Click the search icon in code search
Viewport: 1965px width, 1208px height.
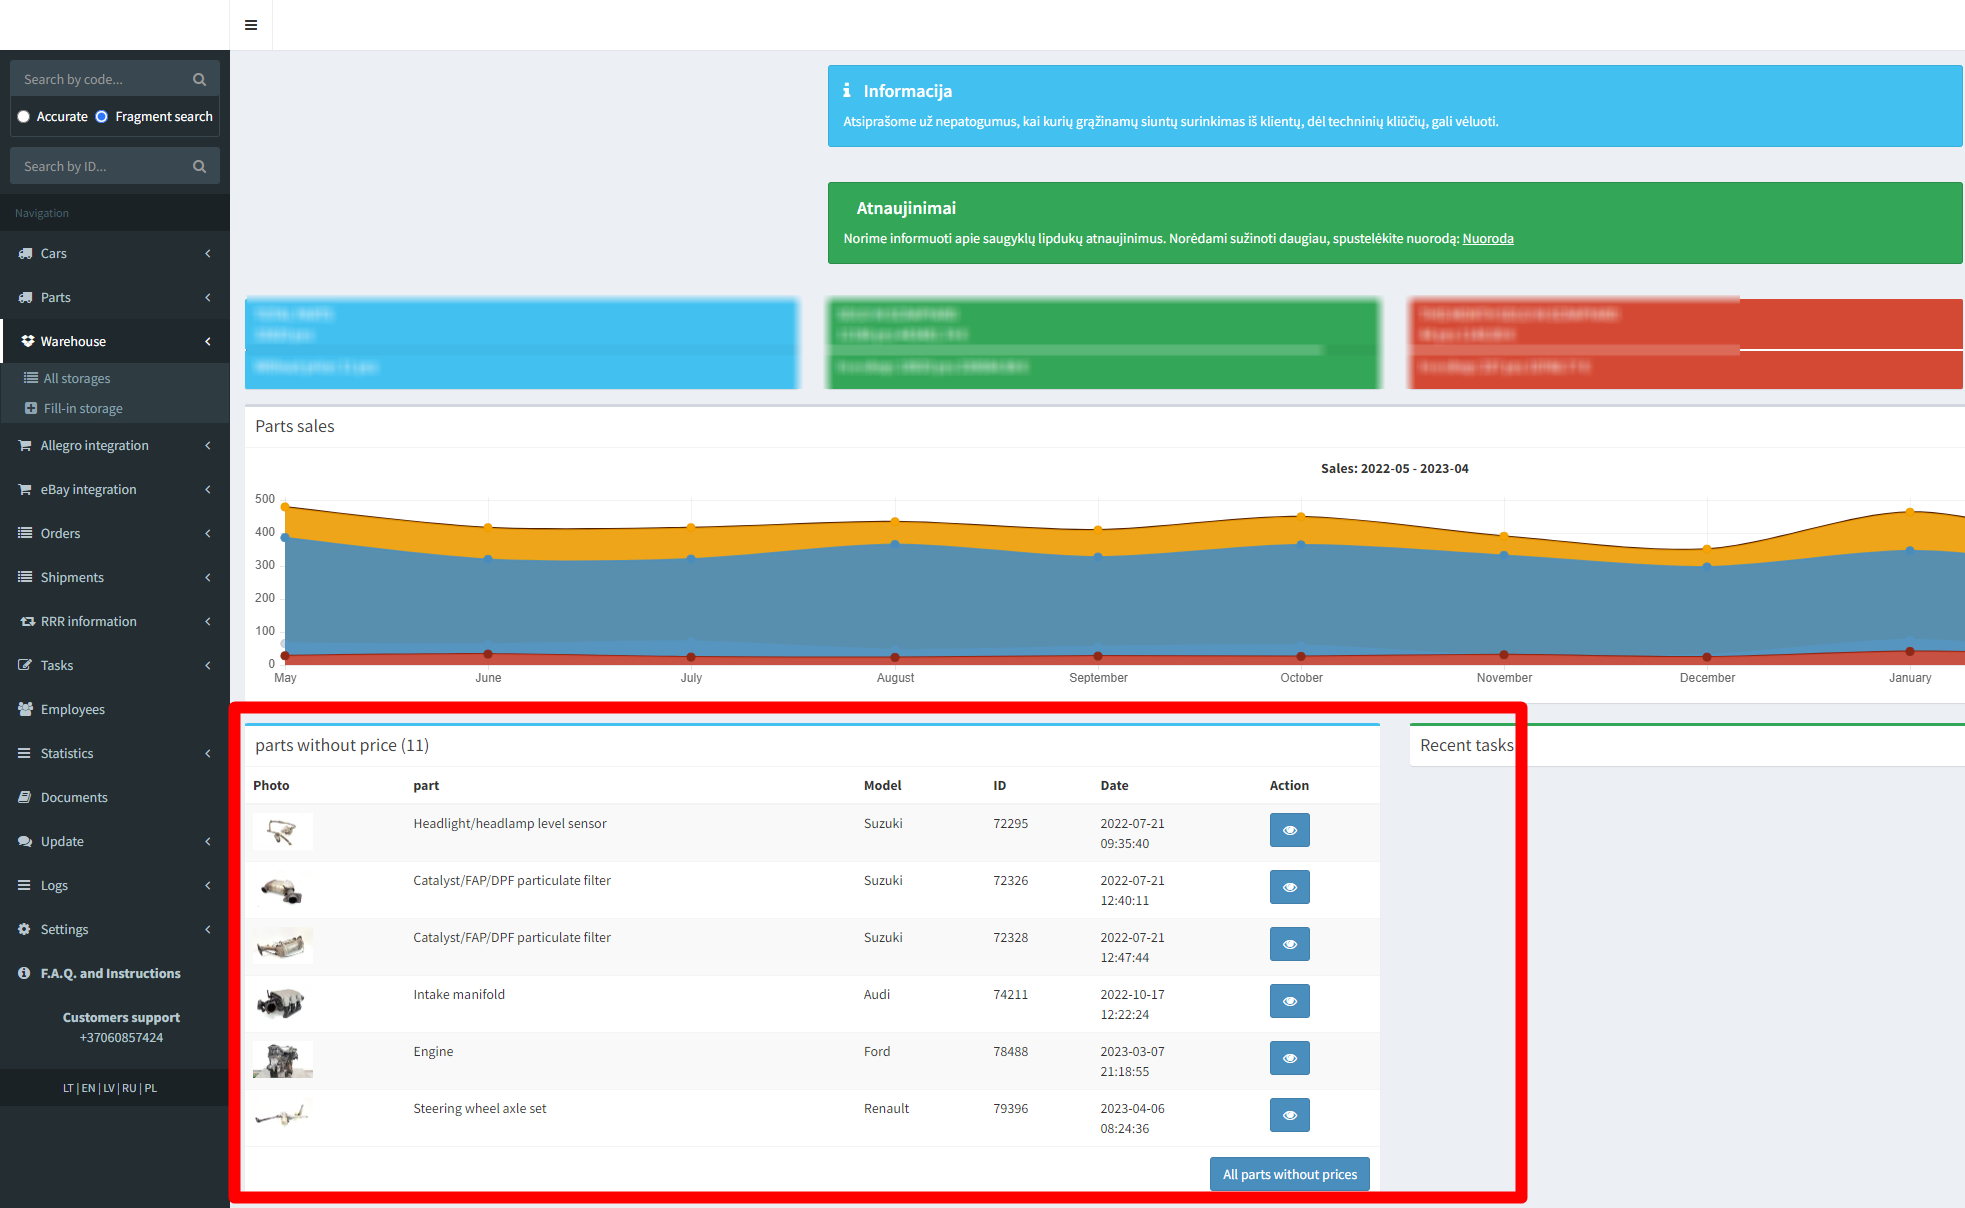tap(199, 79)
